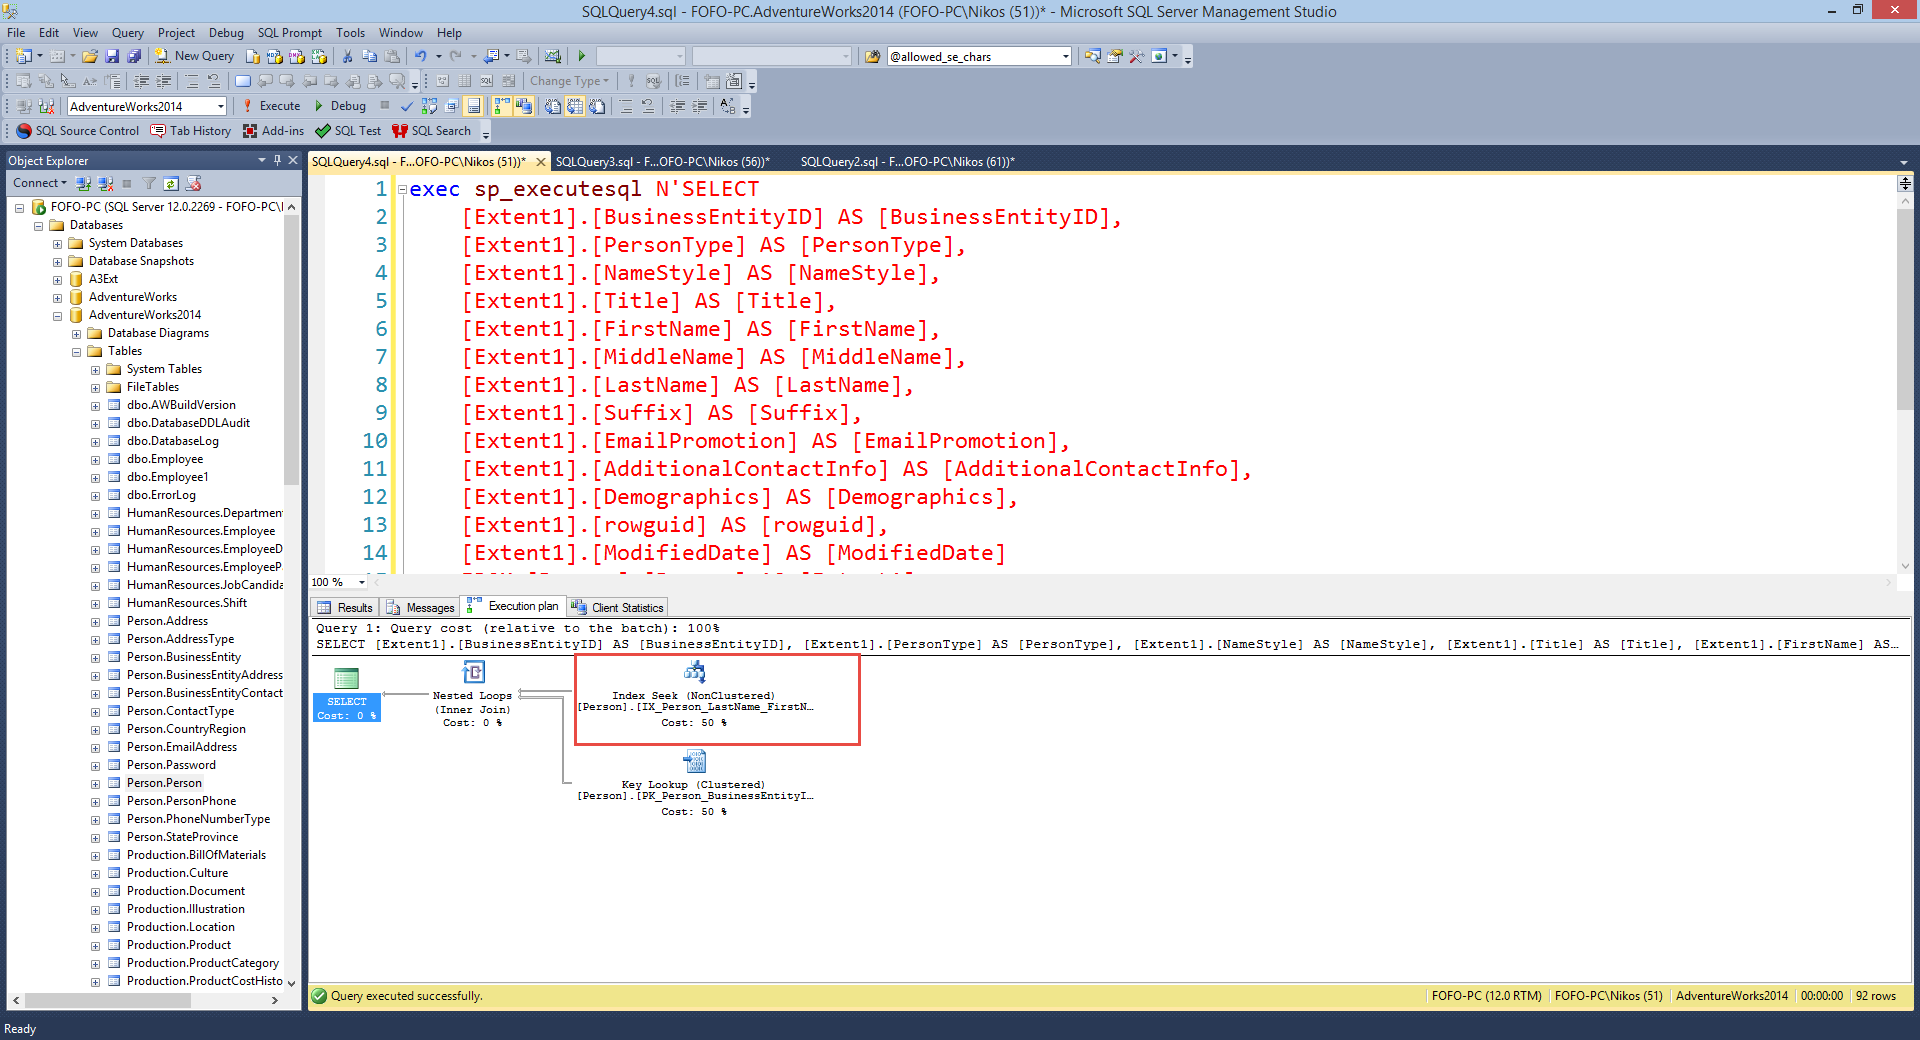The height and width of the screenshot is (1040, 1920).
Task: Click the Object Explorer vertical scrollbar thumb
Action: click(x=291, y=350)
